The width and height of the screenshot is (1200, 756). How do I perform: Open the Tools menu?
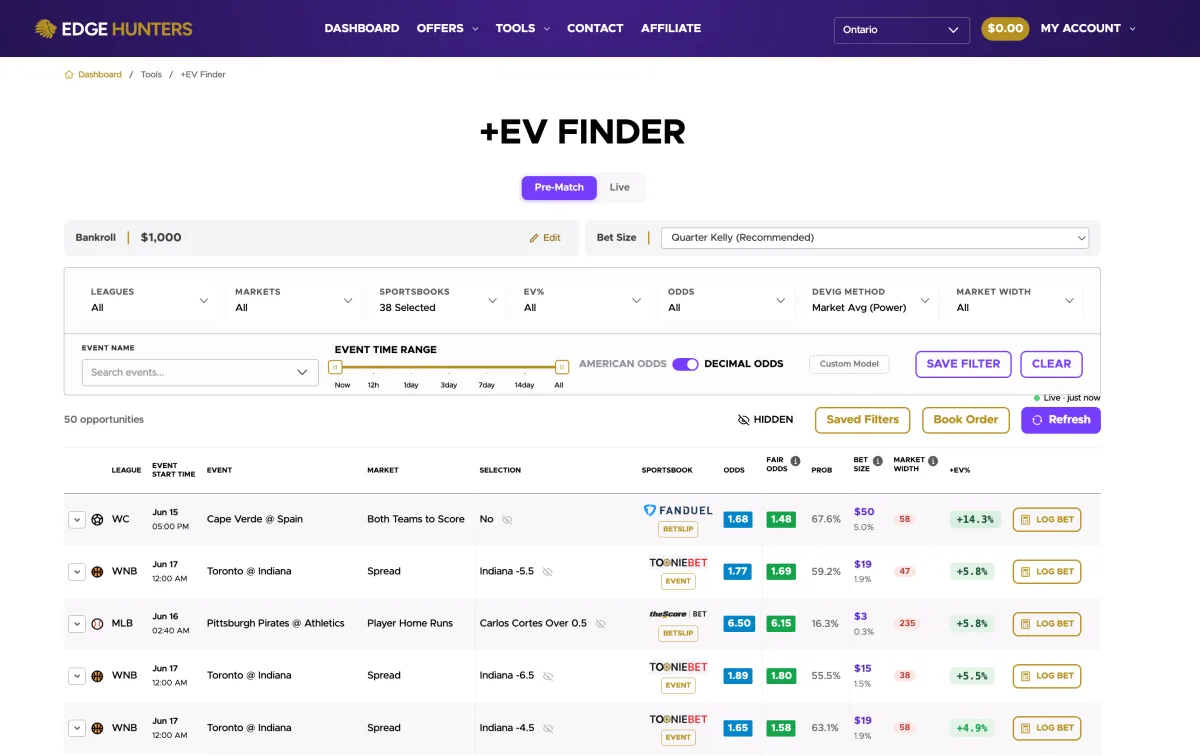click(522, 28)
